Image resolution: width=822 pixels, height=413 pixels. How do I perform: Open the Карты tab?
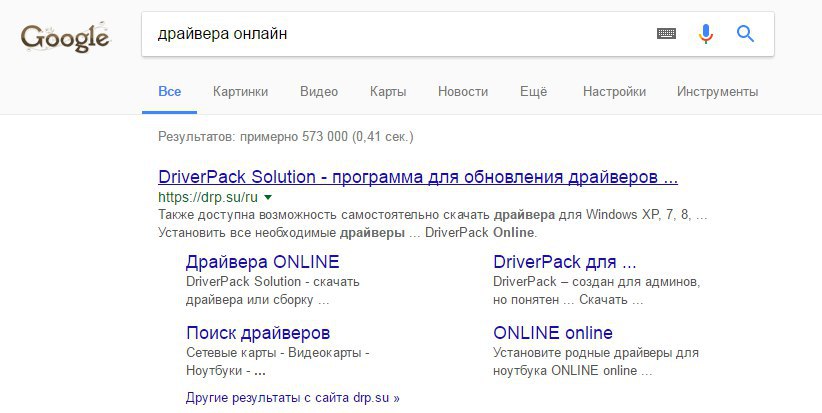(x=388, y=92)
